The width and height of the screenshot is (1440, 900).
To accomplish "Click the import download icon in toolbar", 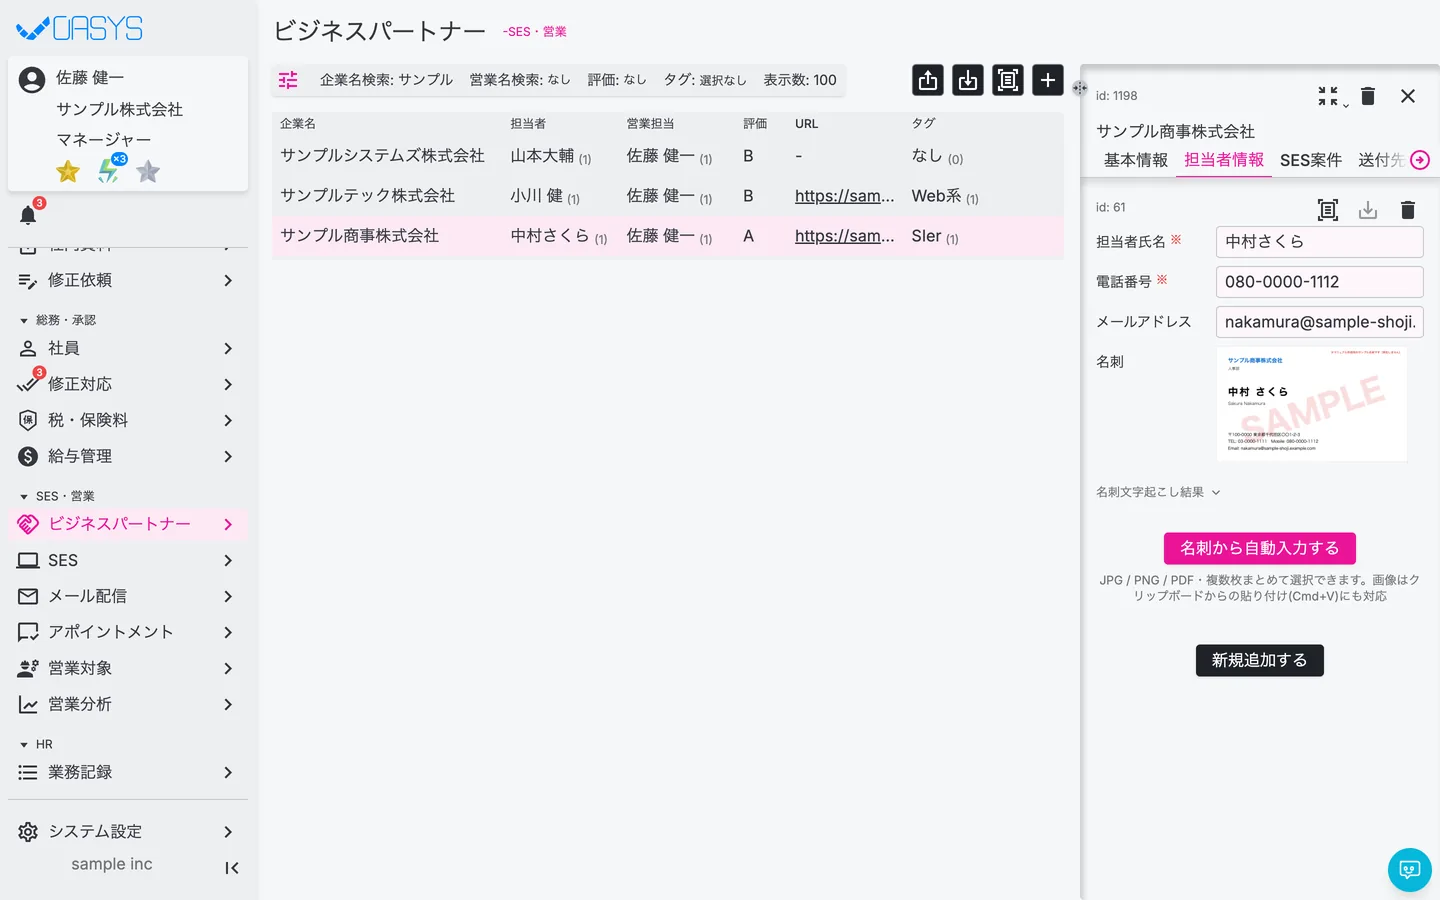I will click(968, 80).
